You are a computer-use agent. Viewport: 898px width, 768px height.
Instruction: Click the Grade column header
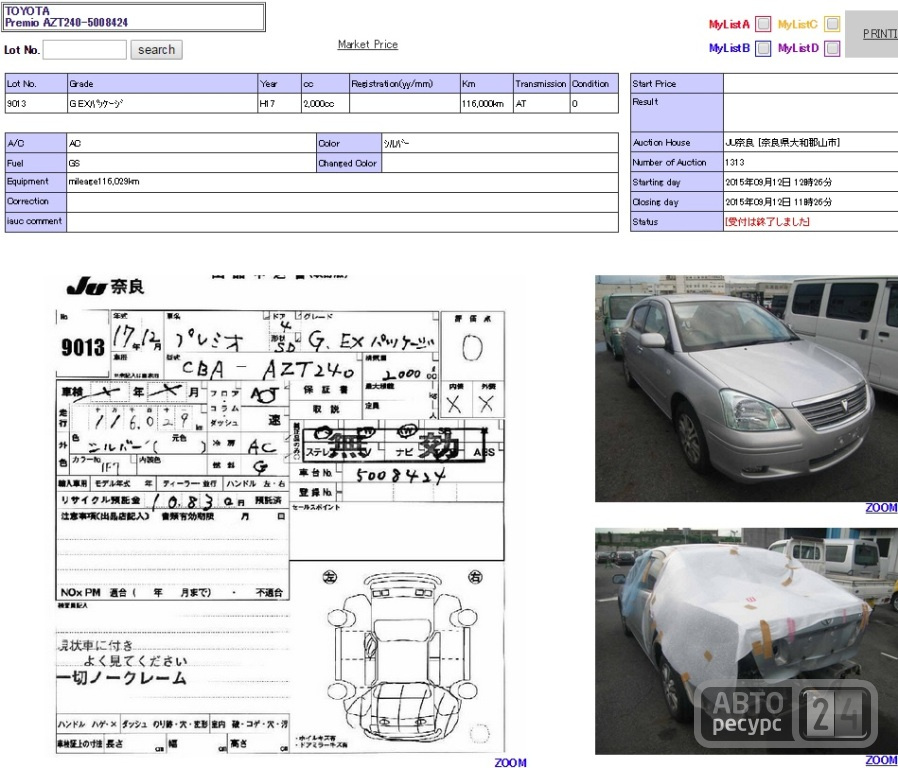coord(163,84)
